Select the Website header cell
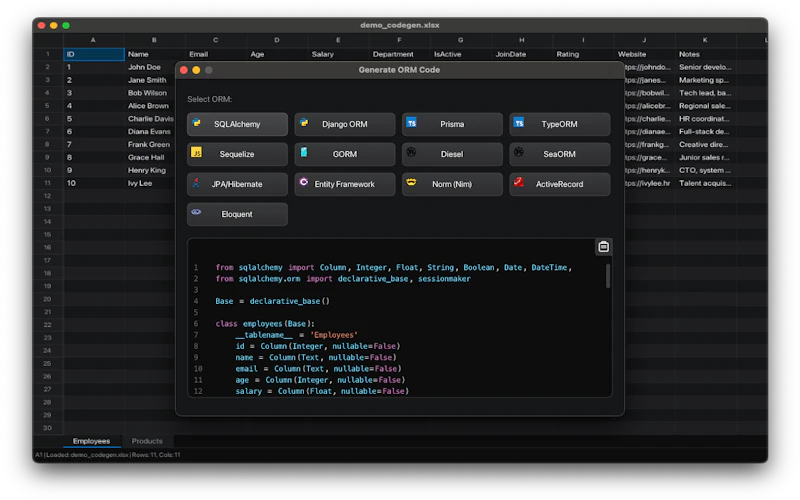Image resolution: width=800 pixels, height=500 pixels. (x=645, y=54)
